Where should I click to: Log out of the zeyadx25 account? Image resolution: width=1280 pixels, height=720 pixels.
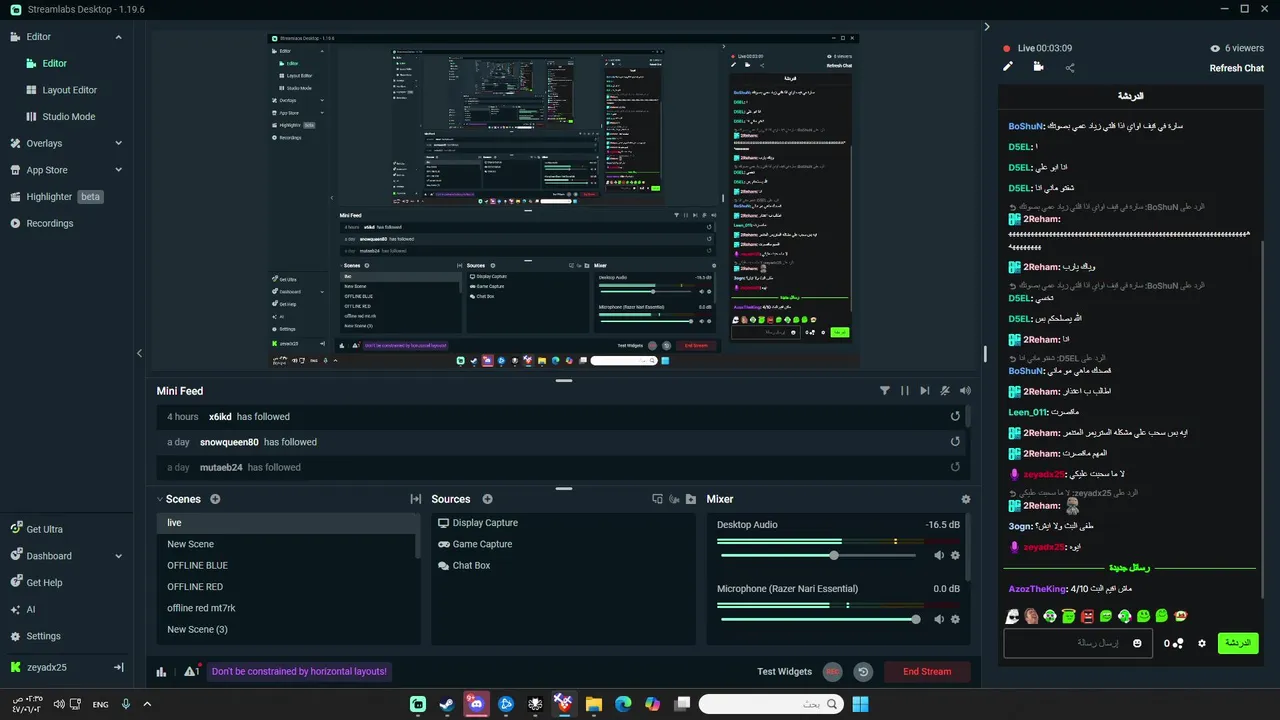coord(118,667)
